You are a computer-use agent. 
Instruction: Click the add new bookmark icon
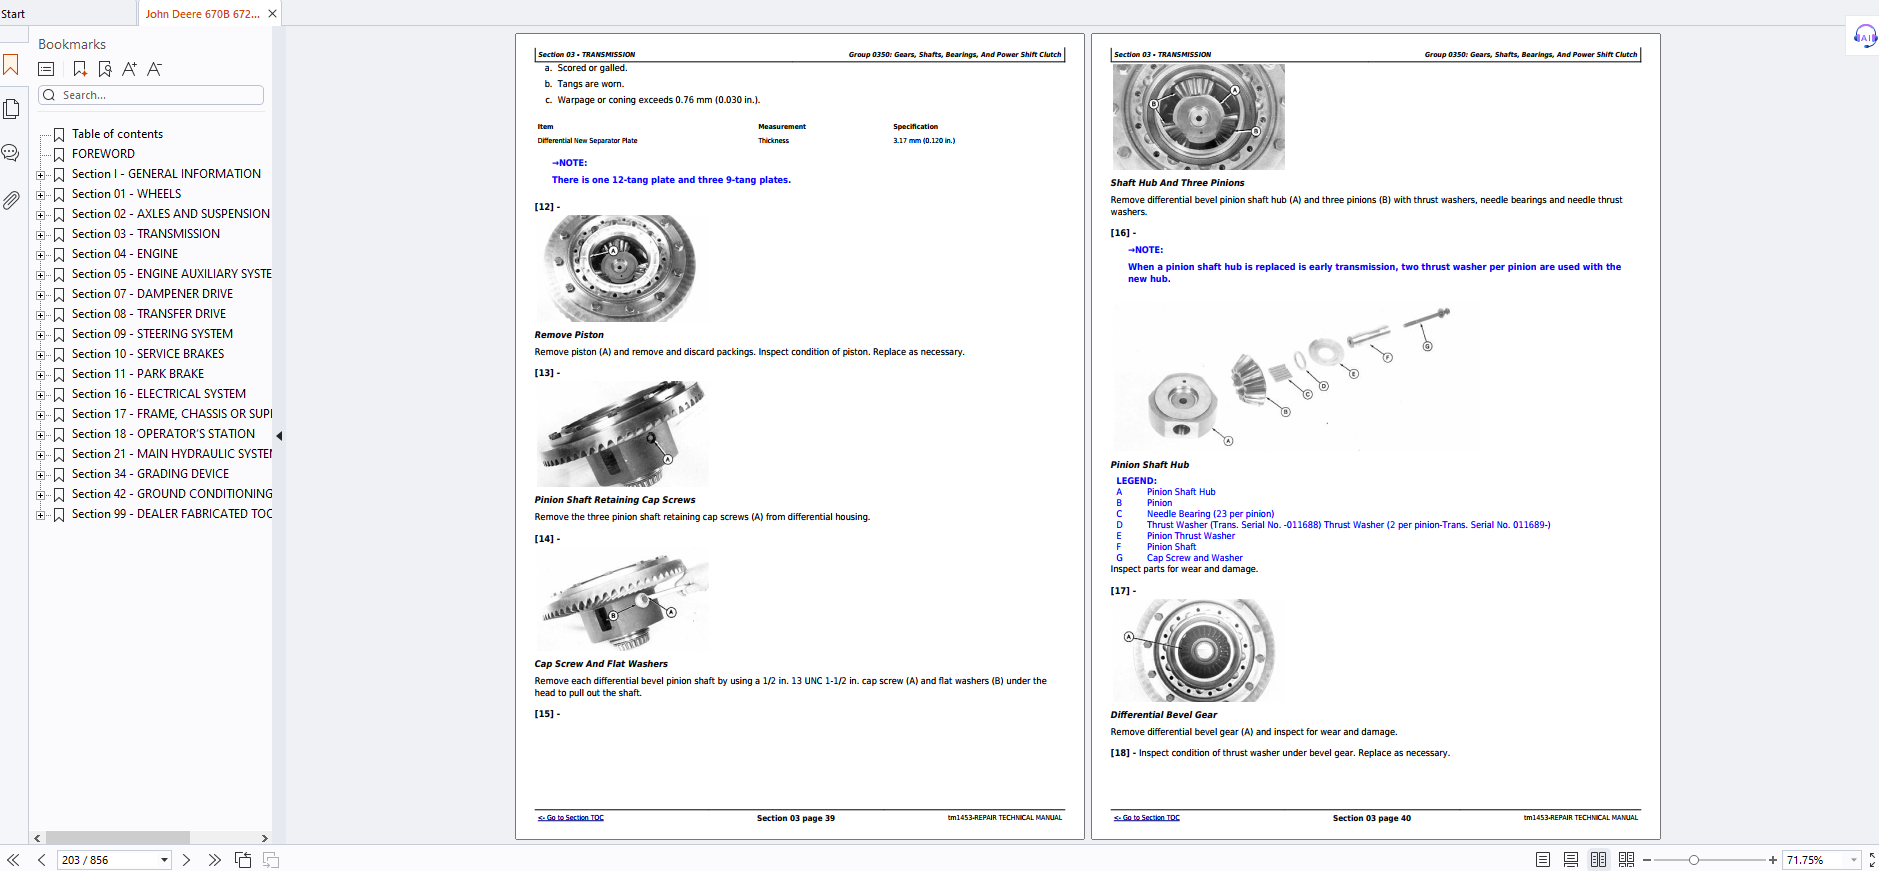(80, 69)
